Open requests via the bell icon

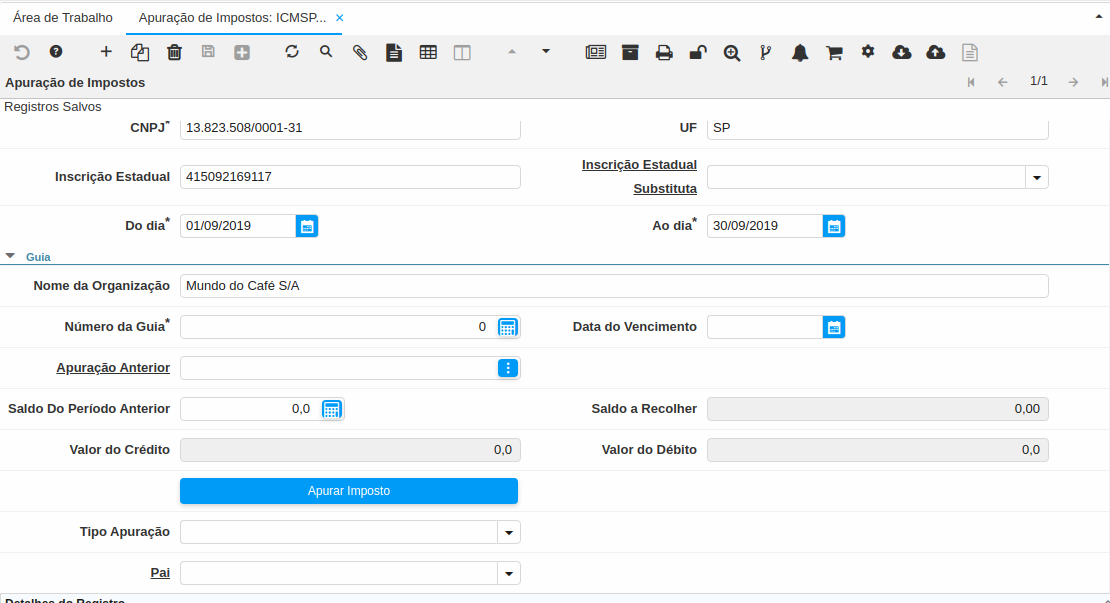click(x=800, y=52)
